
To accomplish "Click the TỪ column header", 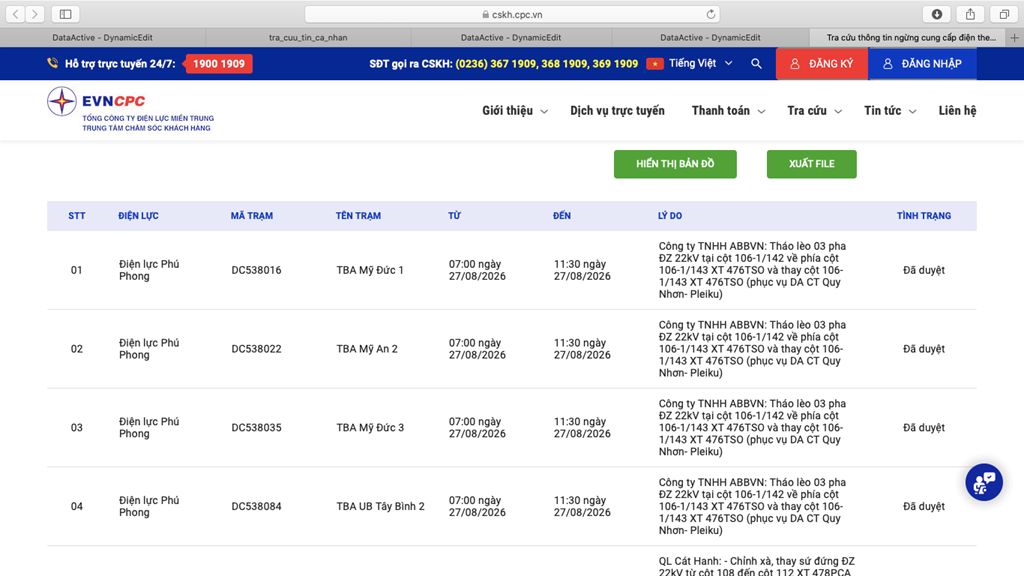I will [455, 216].
